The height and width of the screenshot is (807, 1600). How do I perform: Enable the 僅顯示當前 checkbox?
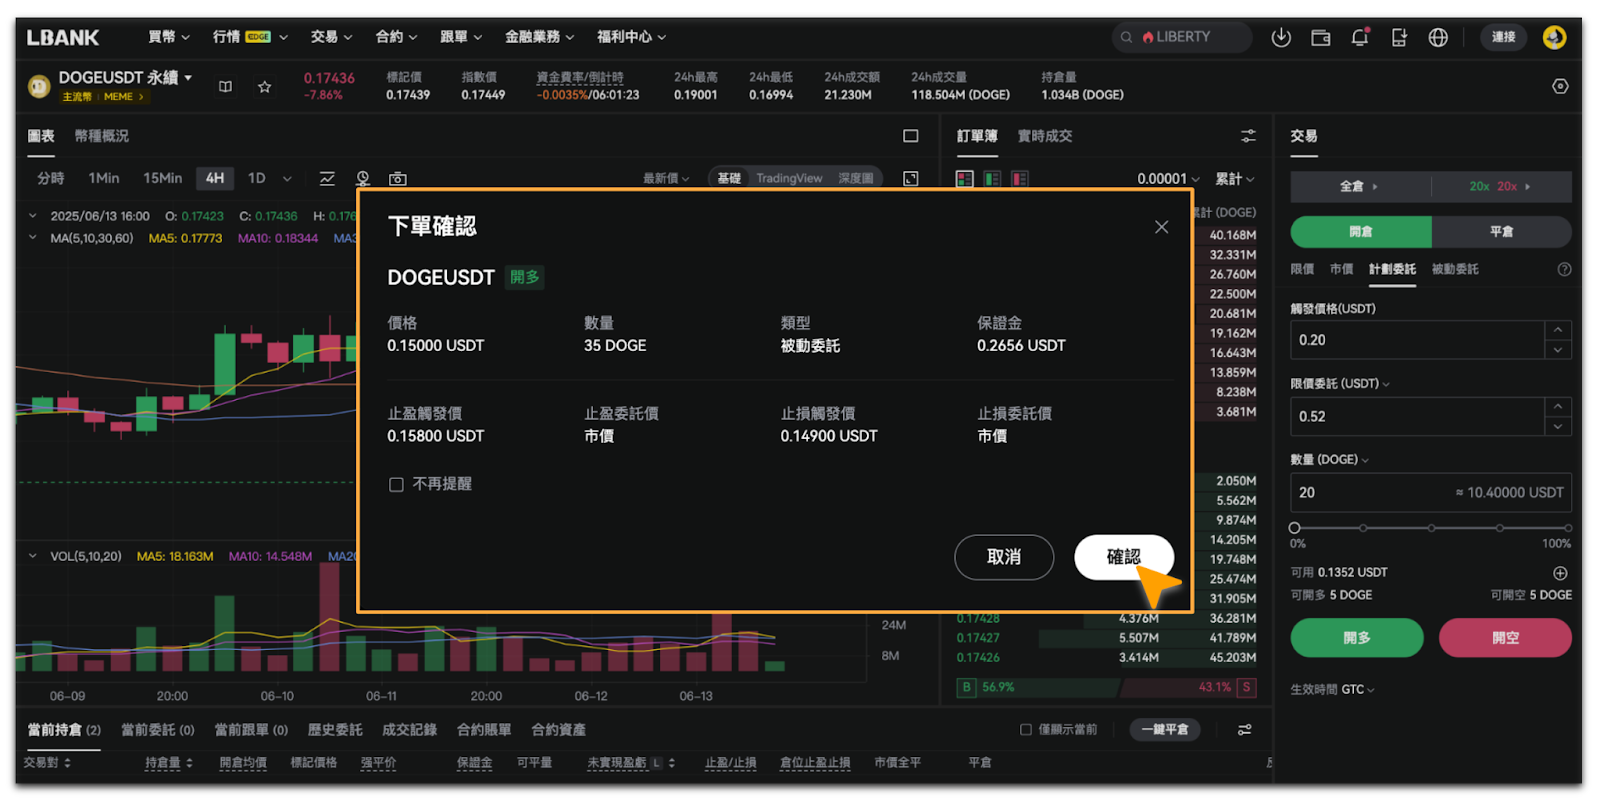(x=1025, y=730)
